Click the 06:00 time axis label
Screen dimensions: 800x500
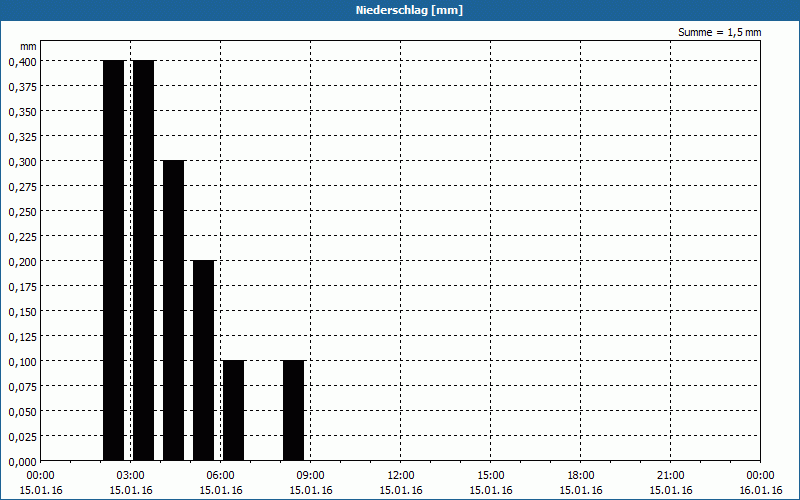tap(220, 476)
